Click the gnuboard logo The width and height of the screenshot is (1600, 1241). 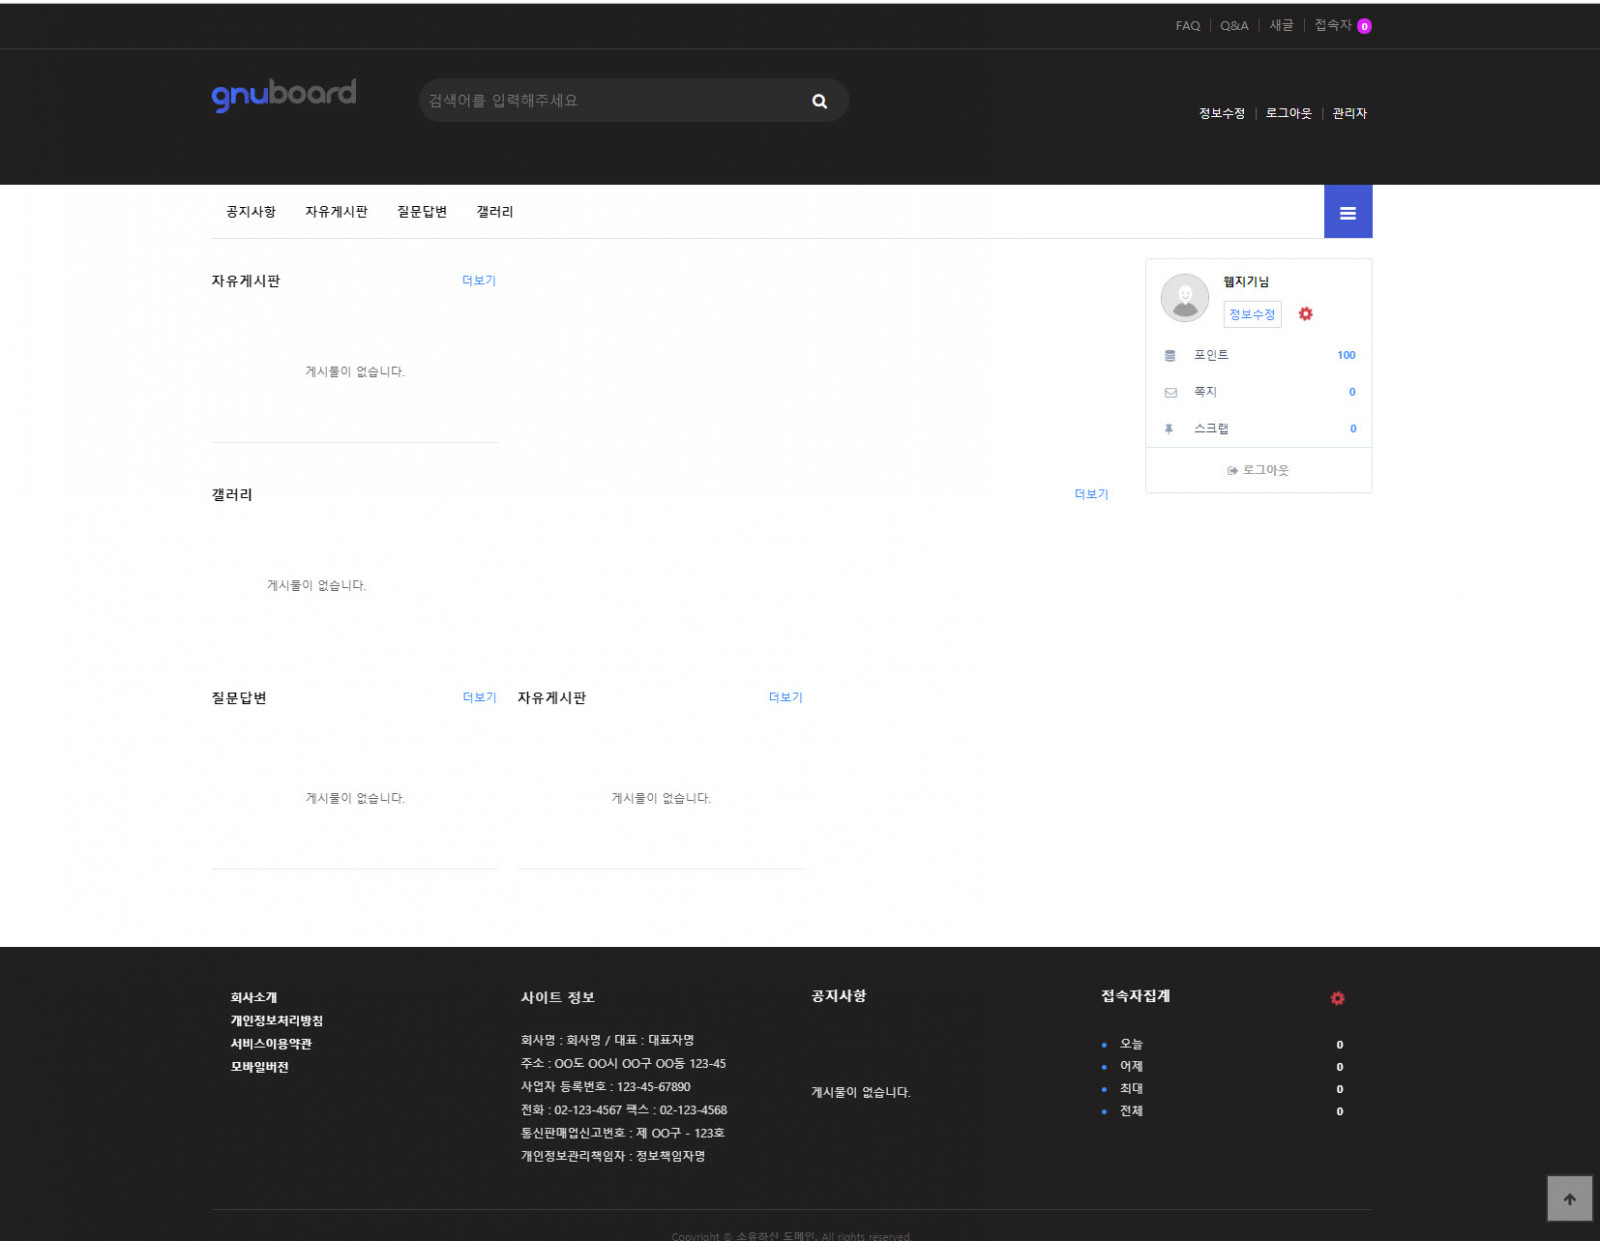[284, 95]
